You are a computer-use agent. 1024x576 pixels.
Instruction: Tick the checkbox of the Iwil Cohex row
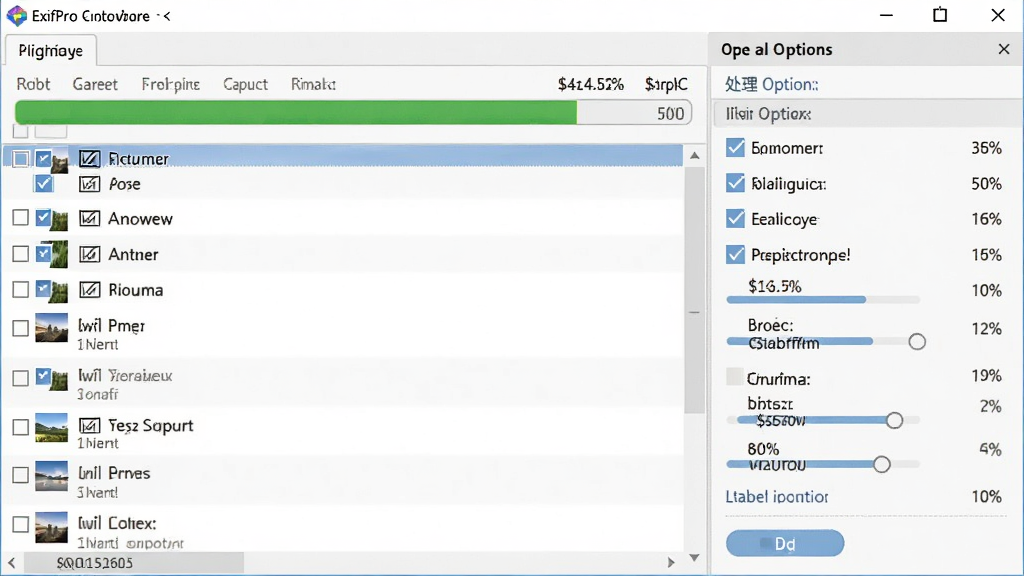point(20,524)
